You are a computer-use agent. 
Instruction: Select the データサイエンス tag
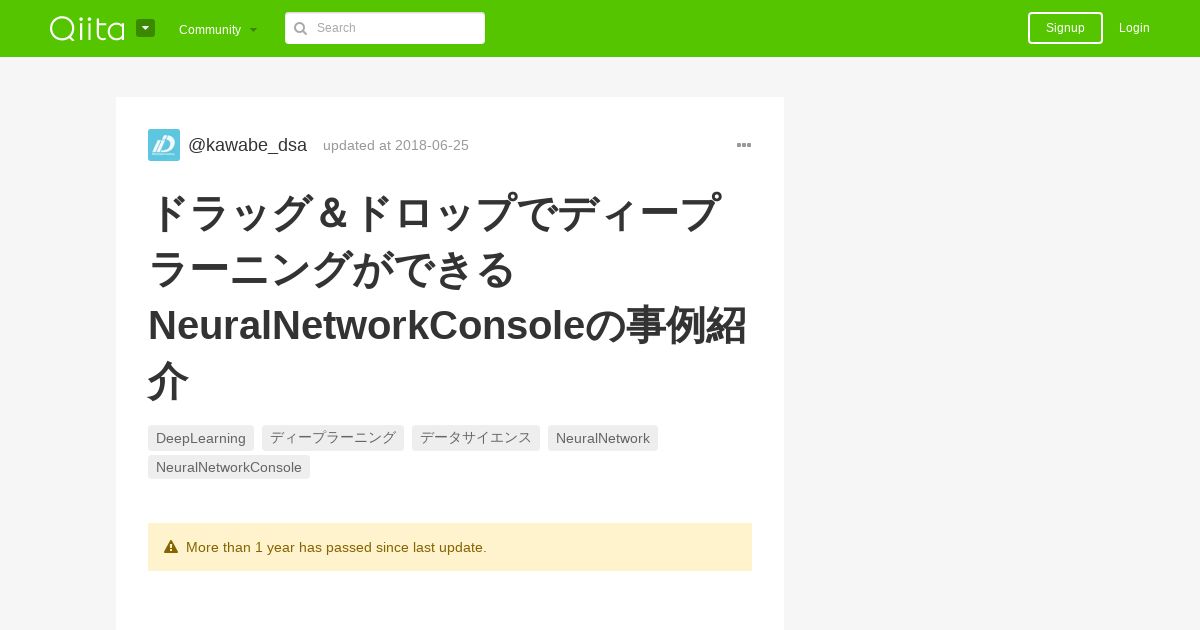pos(476,438)
